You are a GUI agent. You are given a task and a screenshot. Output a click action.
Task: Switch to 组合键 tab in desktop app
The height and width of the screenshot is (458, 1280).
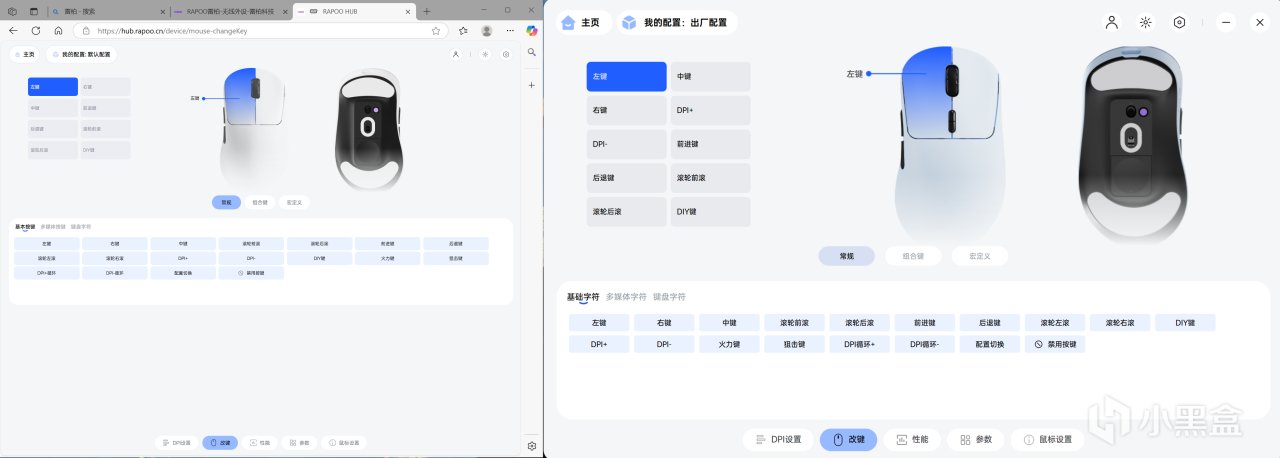912,256
